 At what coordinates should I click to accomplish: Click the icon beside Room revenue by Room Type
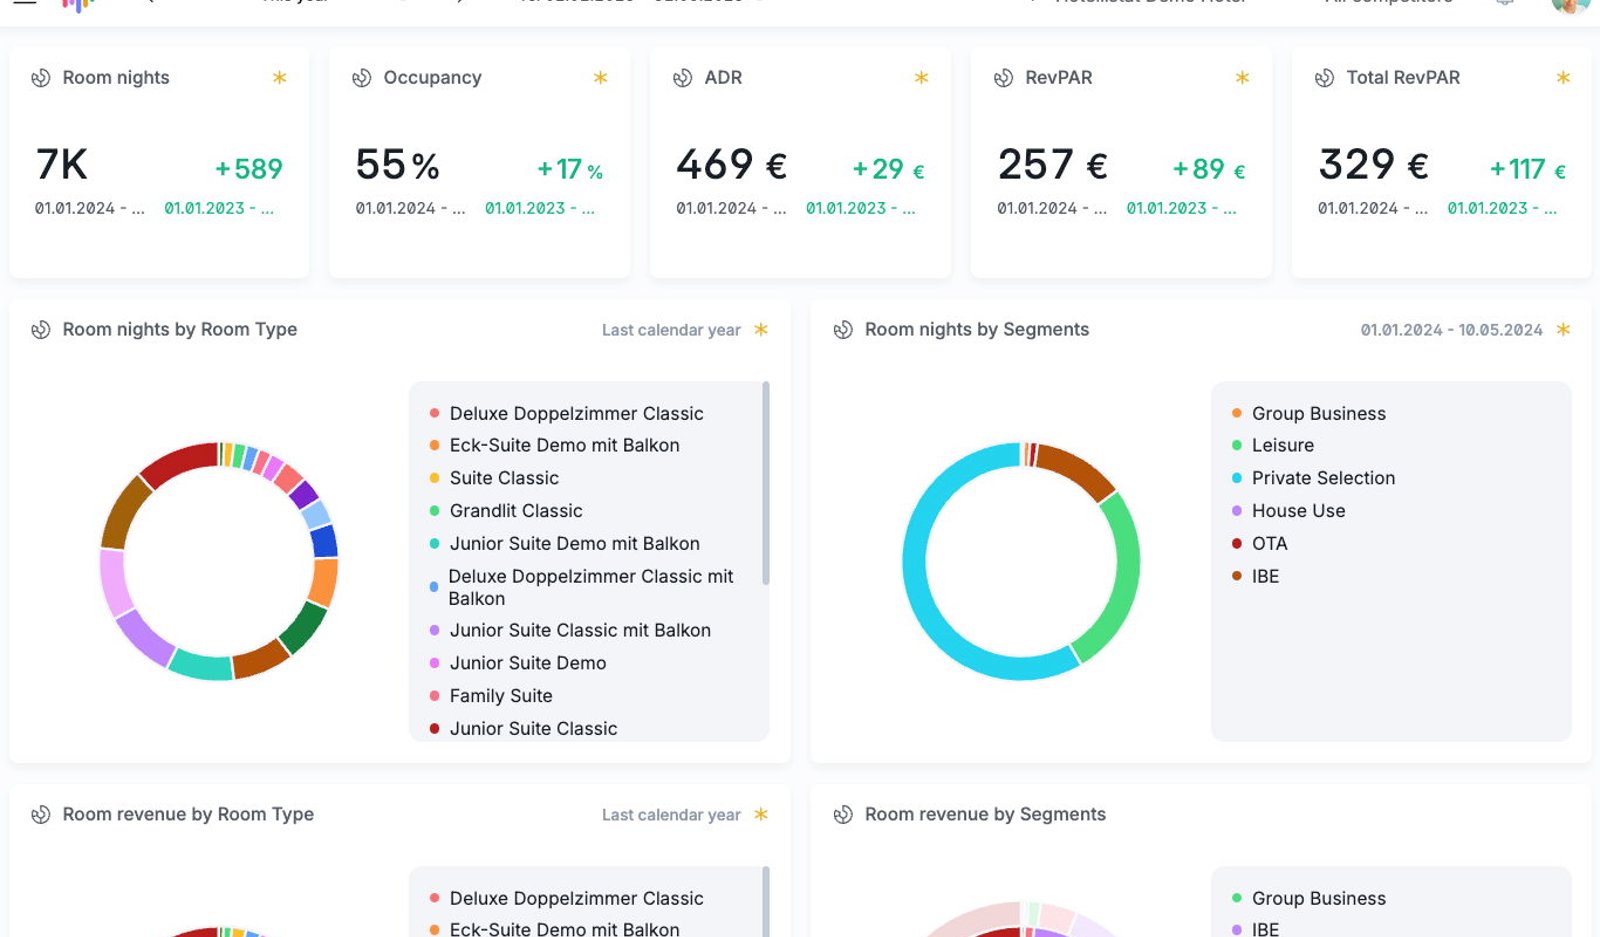coord(41,815)
